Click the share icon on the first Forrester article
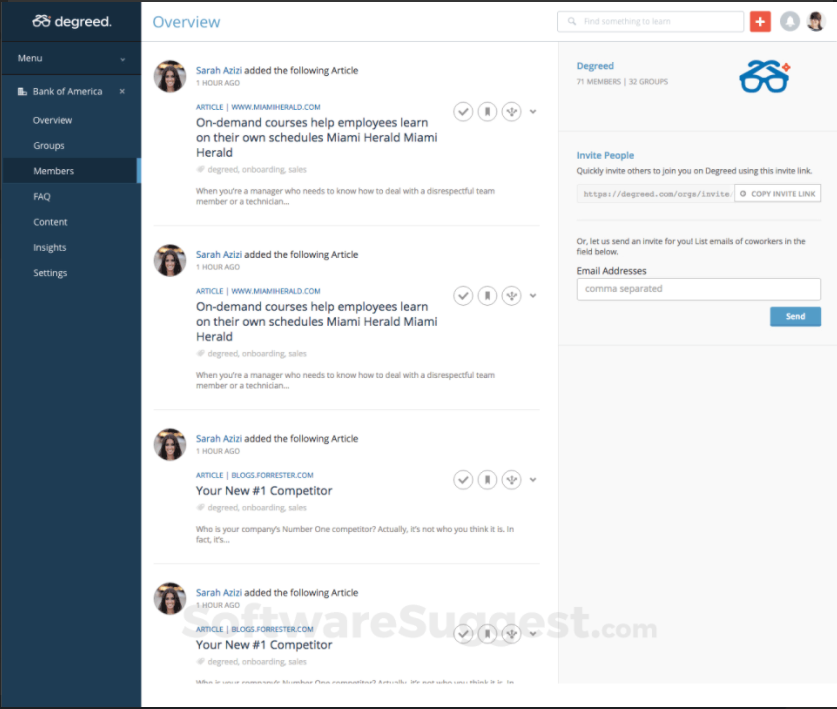 click(x=511, y=479)
